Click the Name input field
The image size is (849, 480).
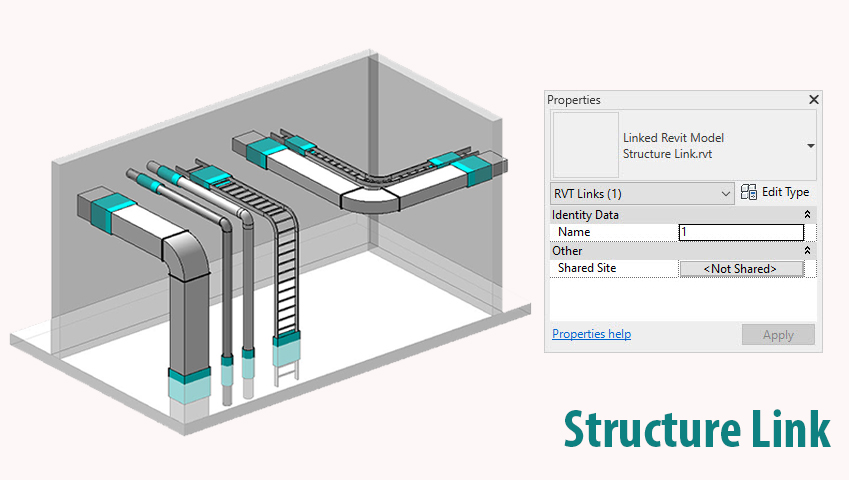741,232
